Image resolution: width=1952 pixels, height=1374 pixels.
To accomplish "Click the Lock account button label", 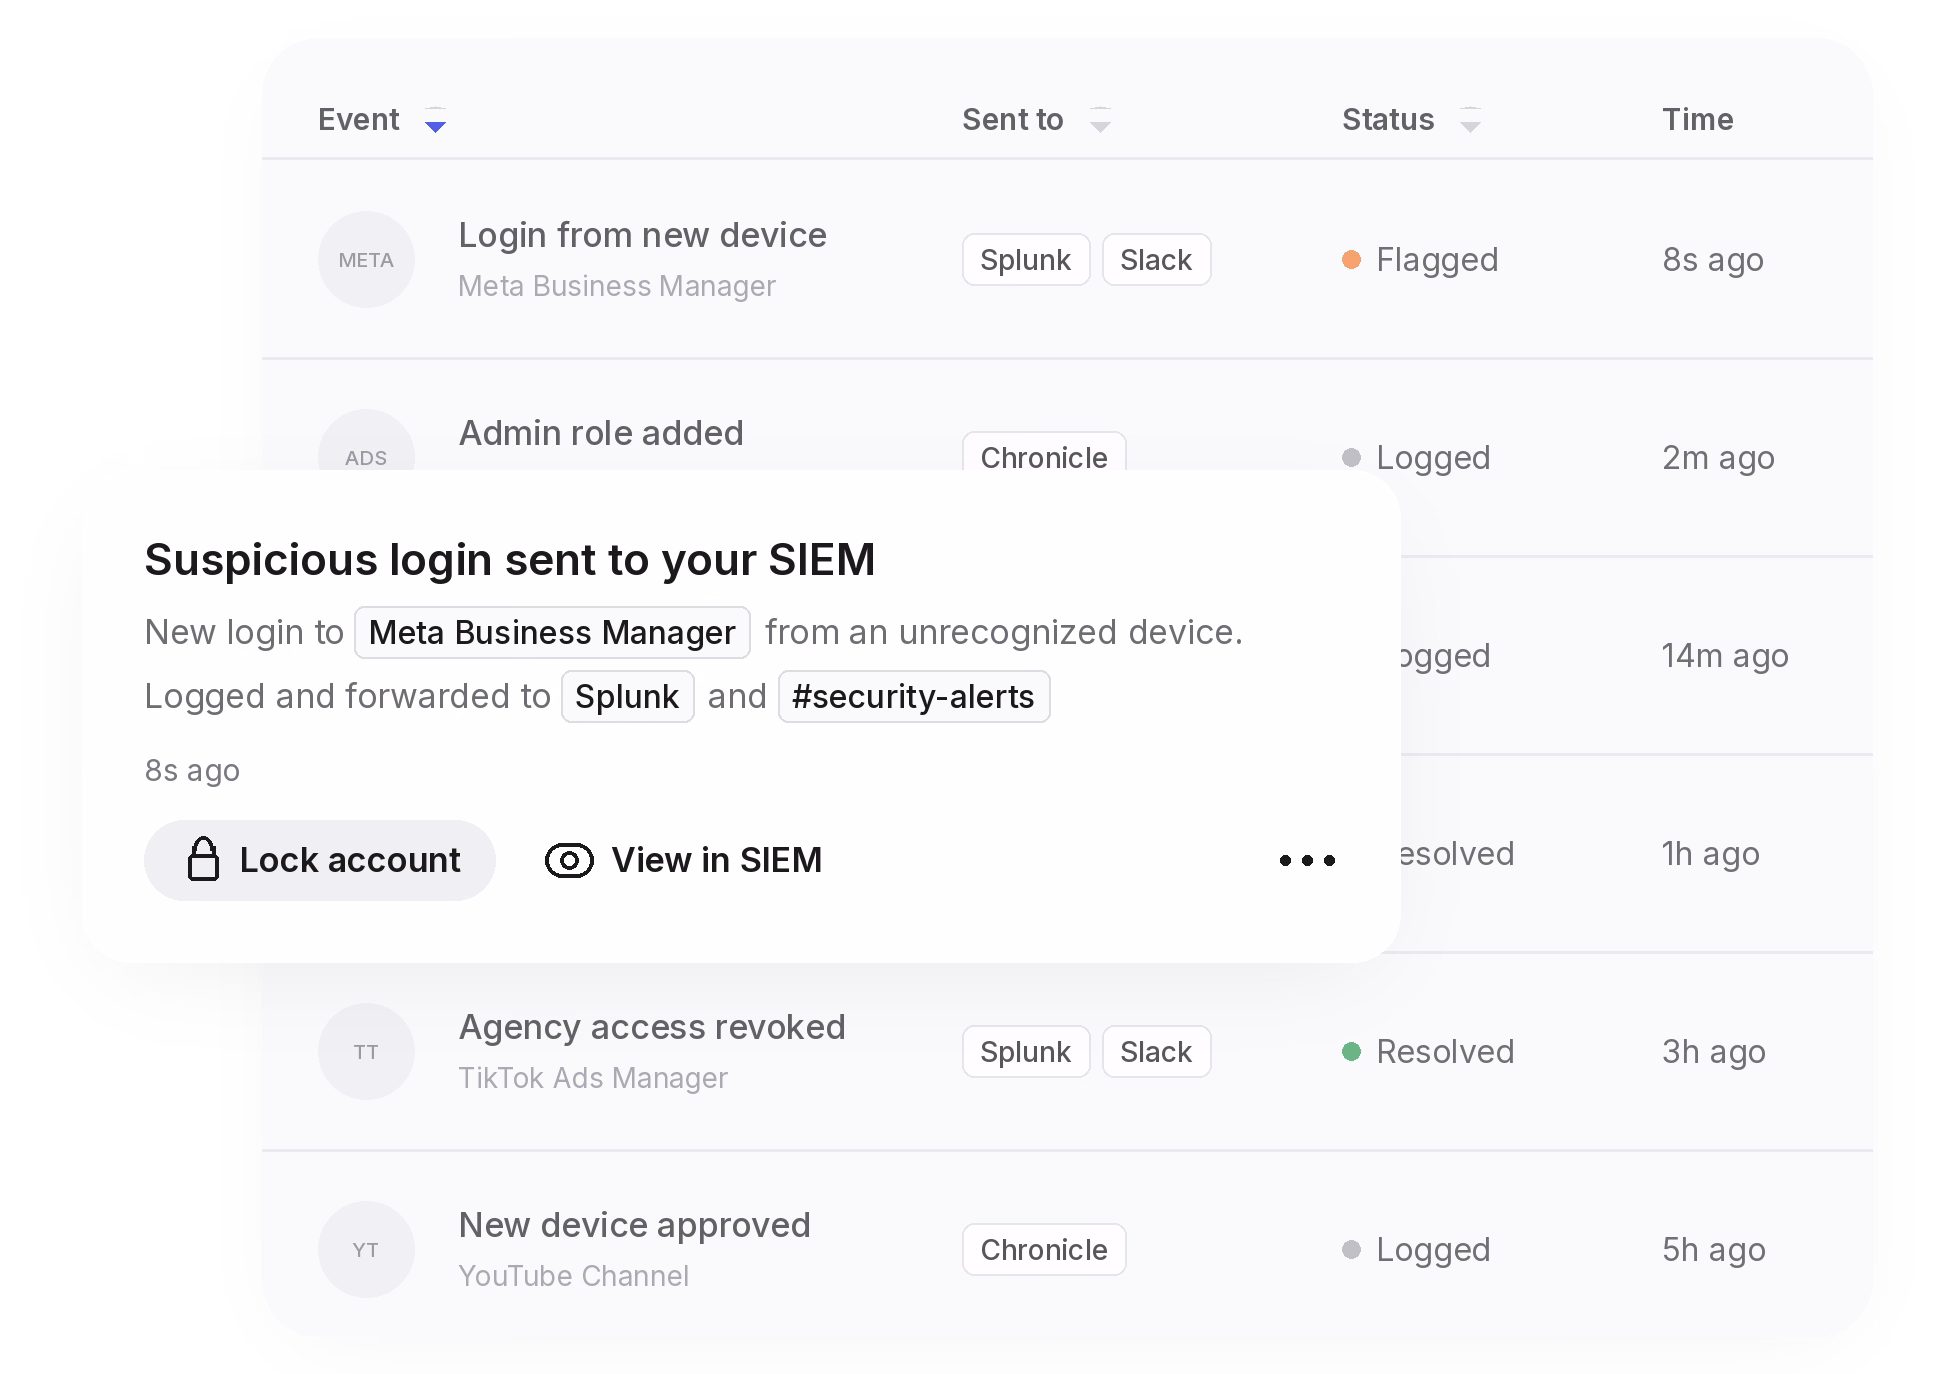I will [x=350, y=860].
